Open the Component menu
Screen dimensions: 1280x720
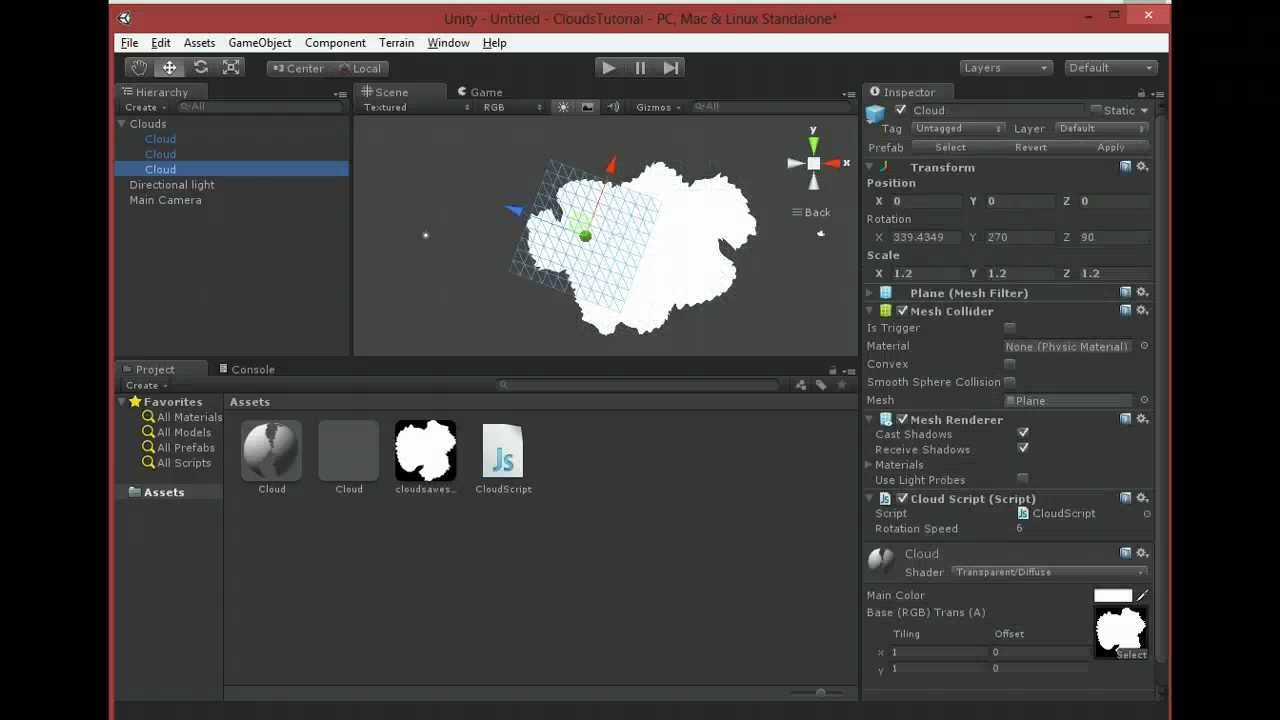pos(335,43)
